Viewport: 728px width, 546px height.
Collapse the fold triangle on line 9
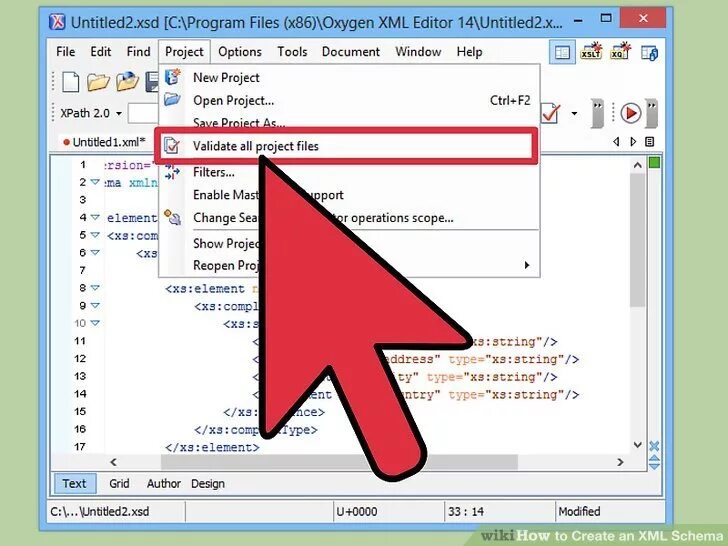pos(95,306)
